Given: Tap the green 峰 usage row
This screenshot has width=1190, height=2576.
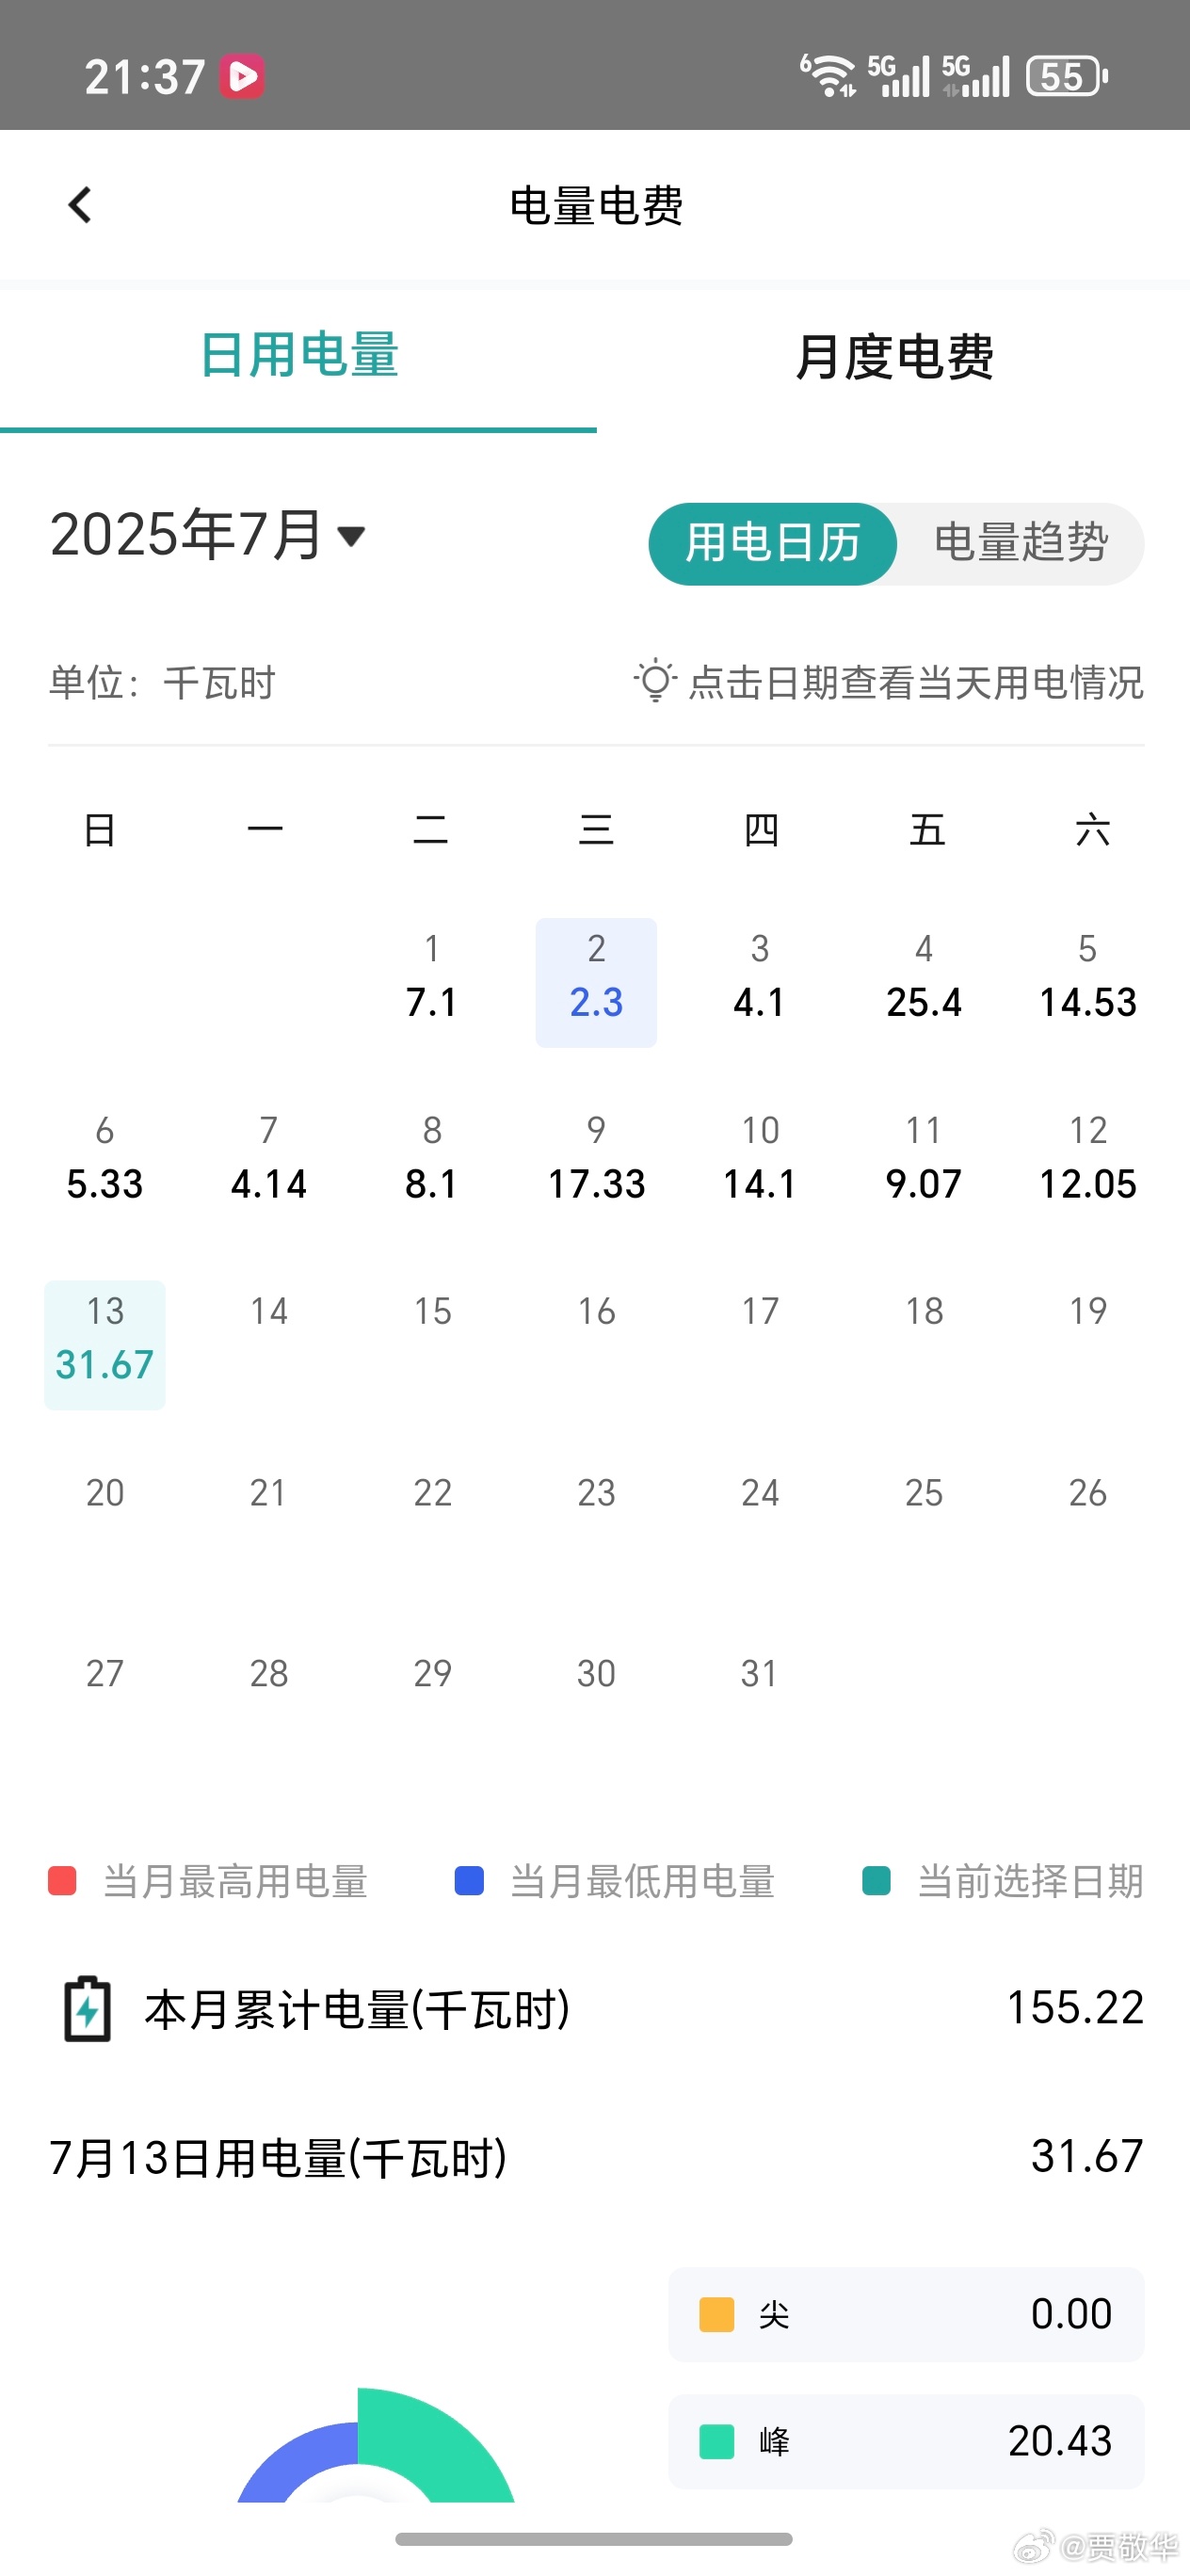Looking at the screenshot, I should tap(906, 2441).
